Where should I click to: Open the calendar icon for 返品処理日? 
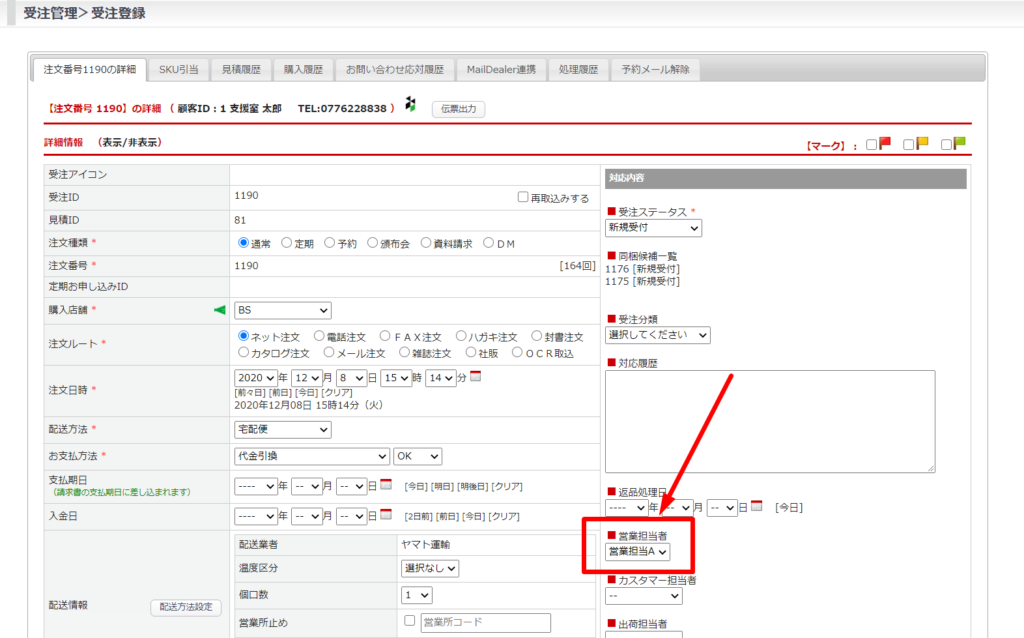click(757, 507)
